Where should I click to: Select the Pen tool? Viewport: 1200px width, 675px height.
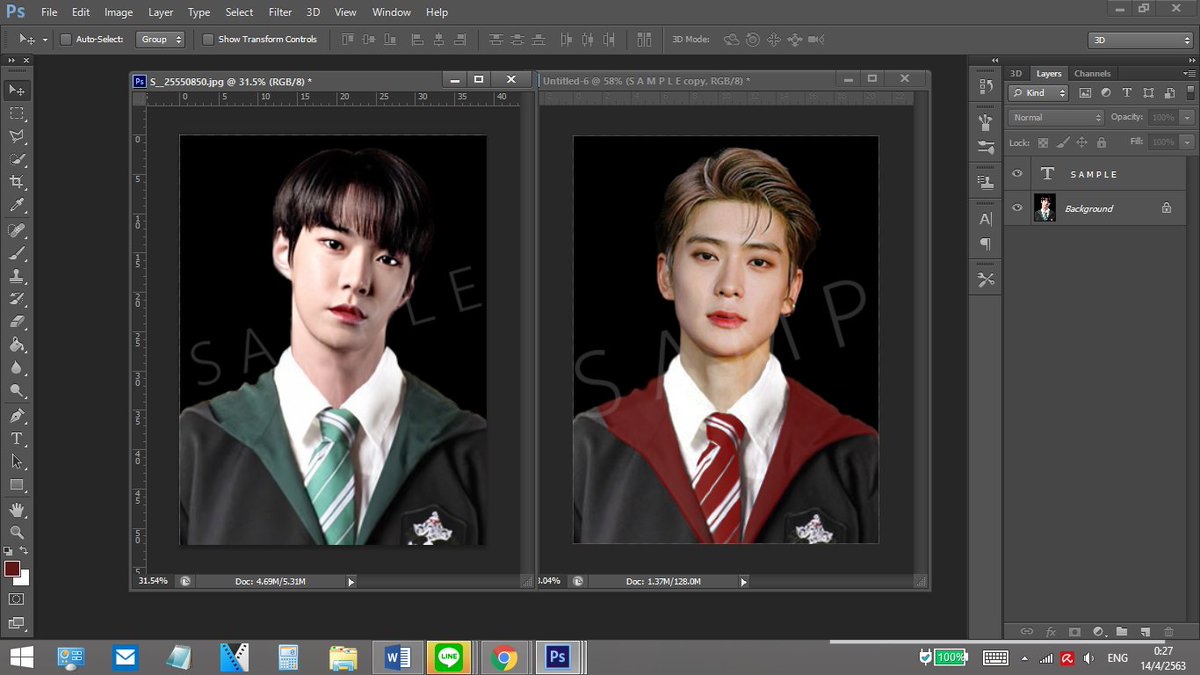[17, 416]
